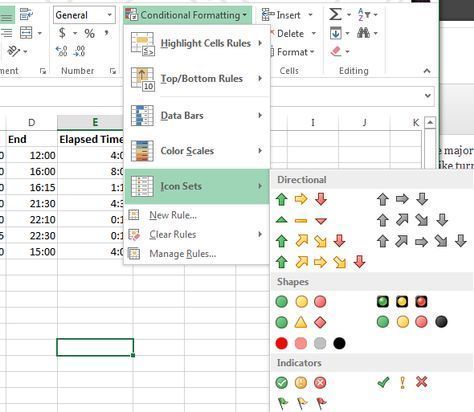The width and height of the screenshot is (474, 412).
Task: Click the Elapsed Time header cell
Action: pyautogui.click(x=91, y=139)
